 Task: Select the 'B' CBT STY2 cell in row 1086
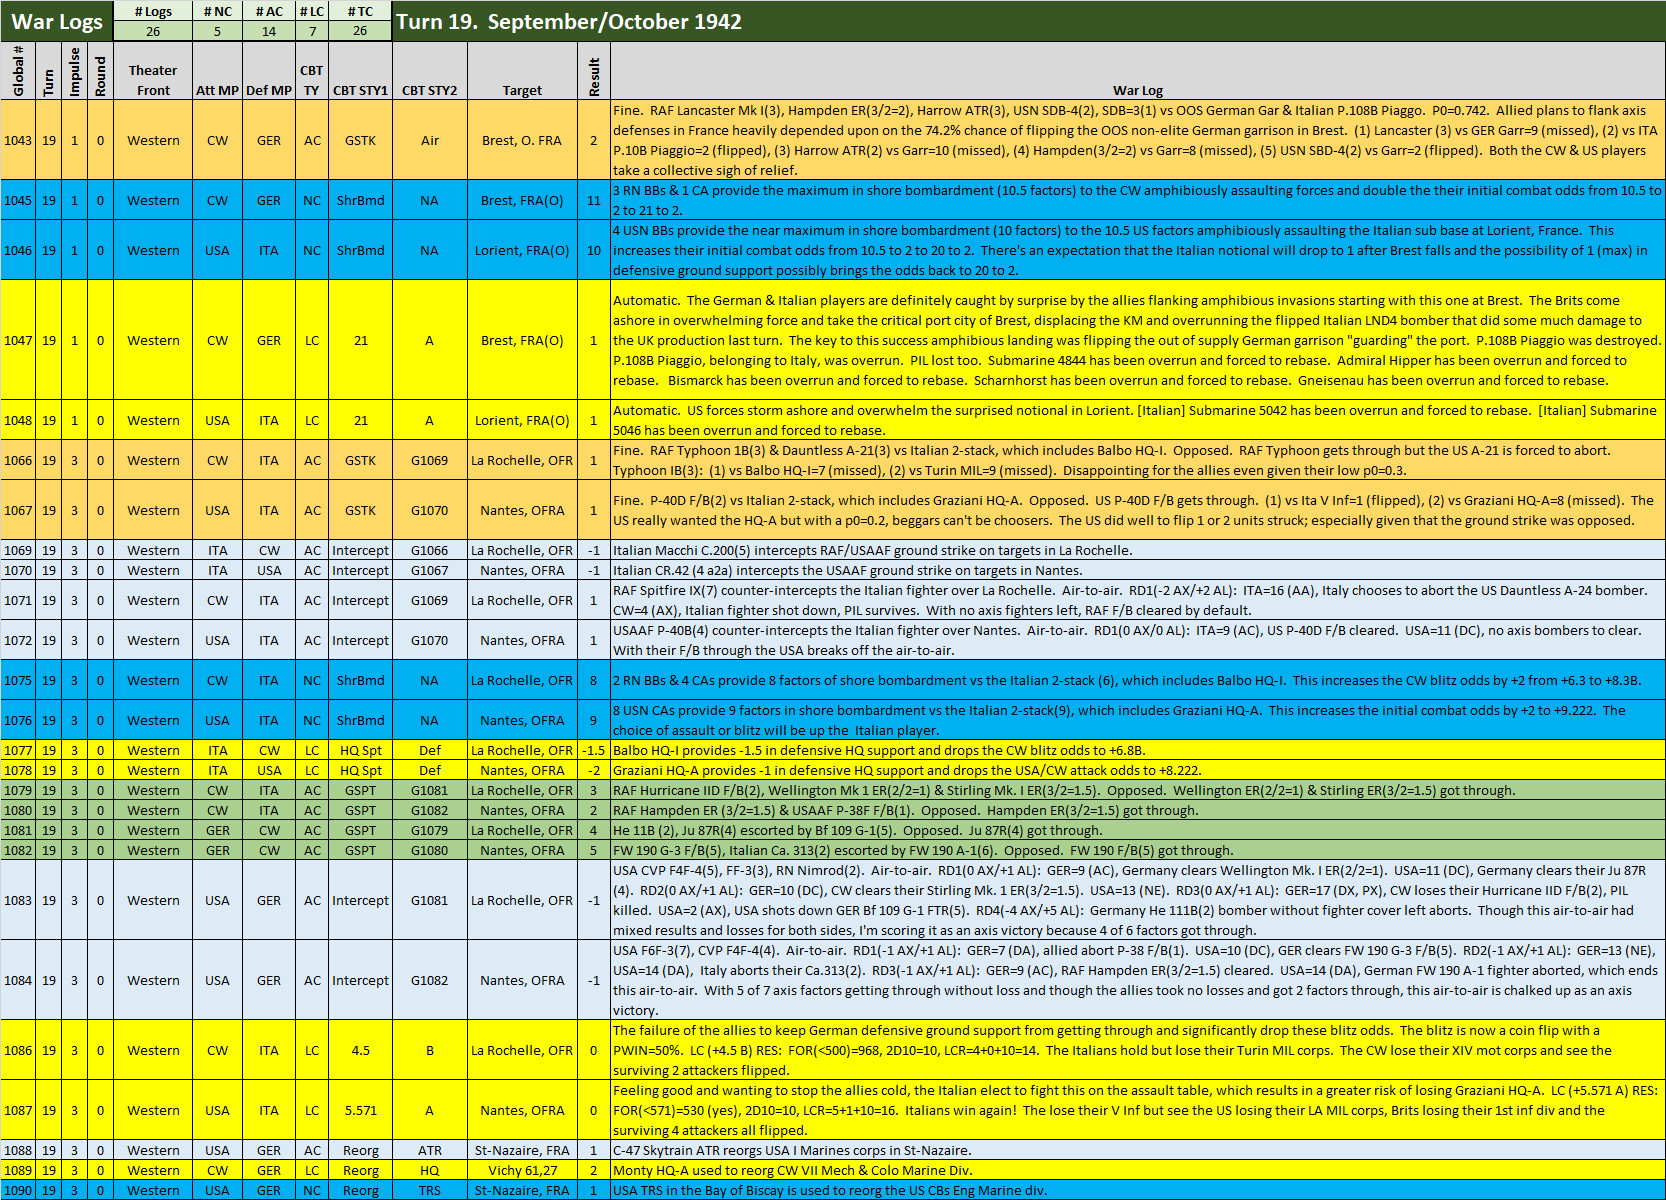click(x=429, y=1050)
